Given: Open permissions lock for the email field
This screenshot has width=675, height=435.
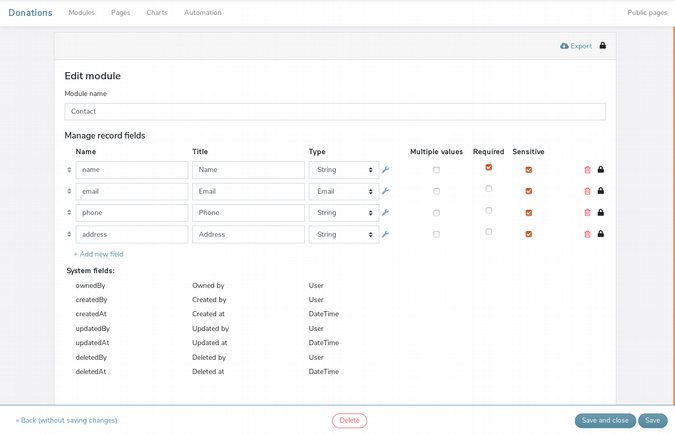Looking at the screenshot, I should (x=601, y=191).
